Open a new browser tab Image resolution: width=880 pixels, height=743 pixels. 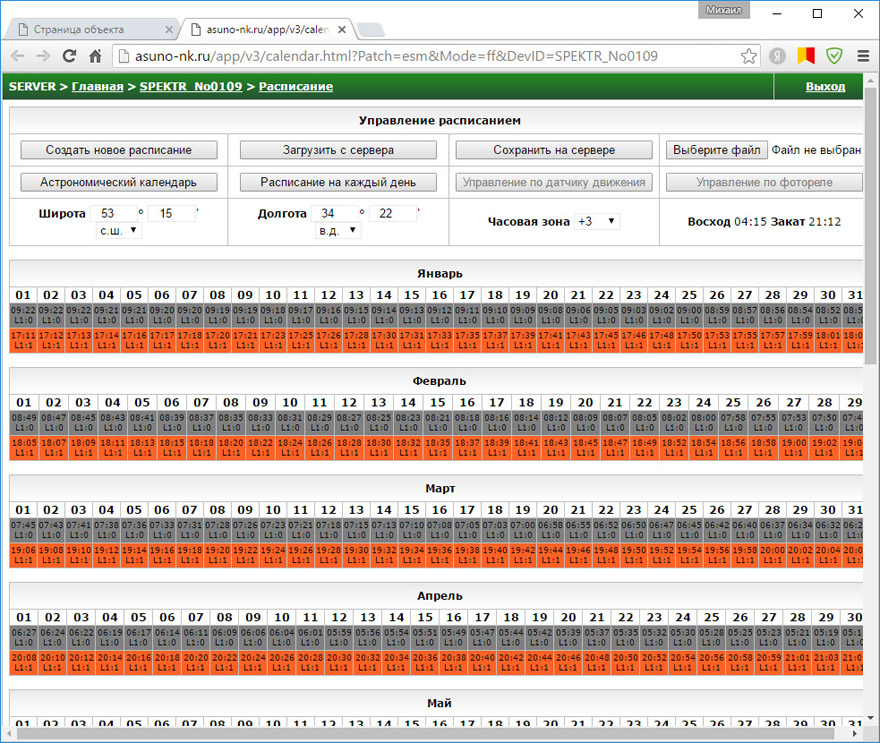click(x=370, y=30)
